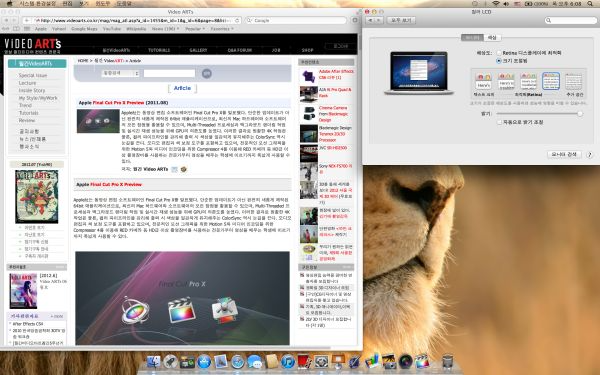
Task: Open Messages chat bubble in Dock
Action: point(254,361)
